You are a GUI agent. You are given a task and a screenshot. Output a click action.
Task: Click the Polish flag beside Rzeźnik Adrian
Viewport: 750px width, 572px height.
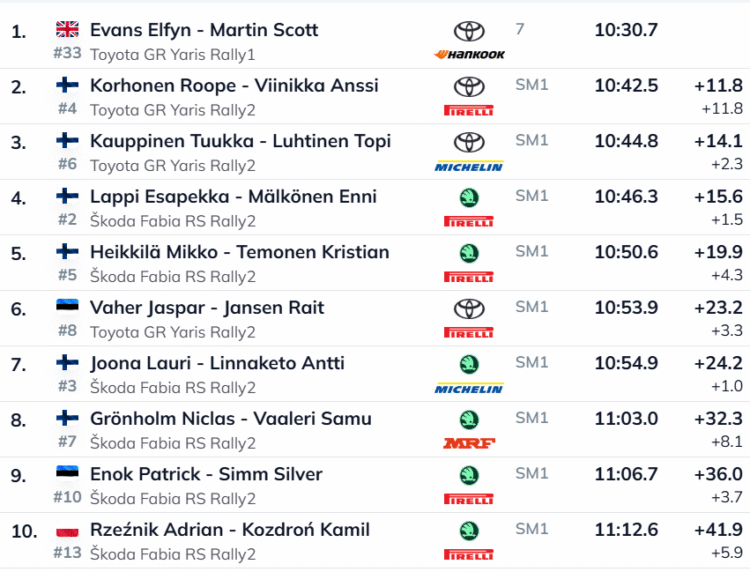coord(68,529)
